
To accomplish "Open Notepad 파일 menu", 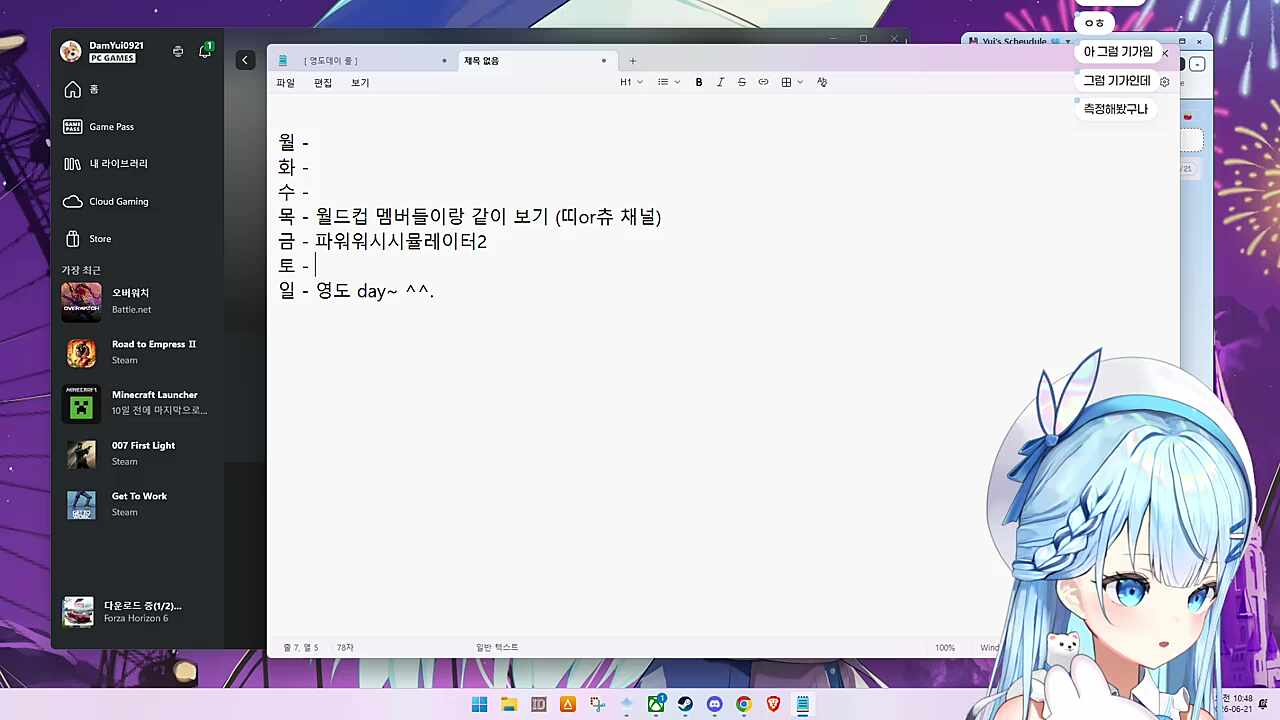I will [x=286, y=83].
